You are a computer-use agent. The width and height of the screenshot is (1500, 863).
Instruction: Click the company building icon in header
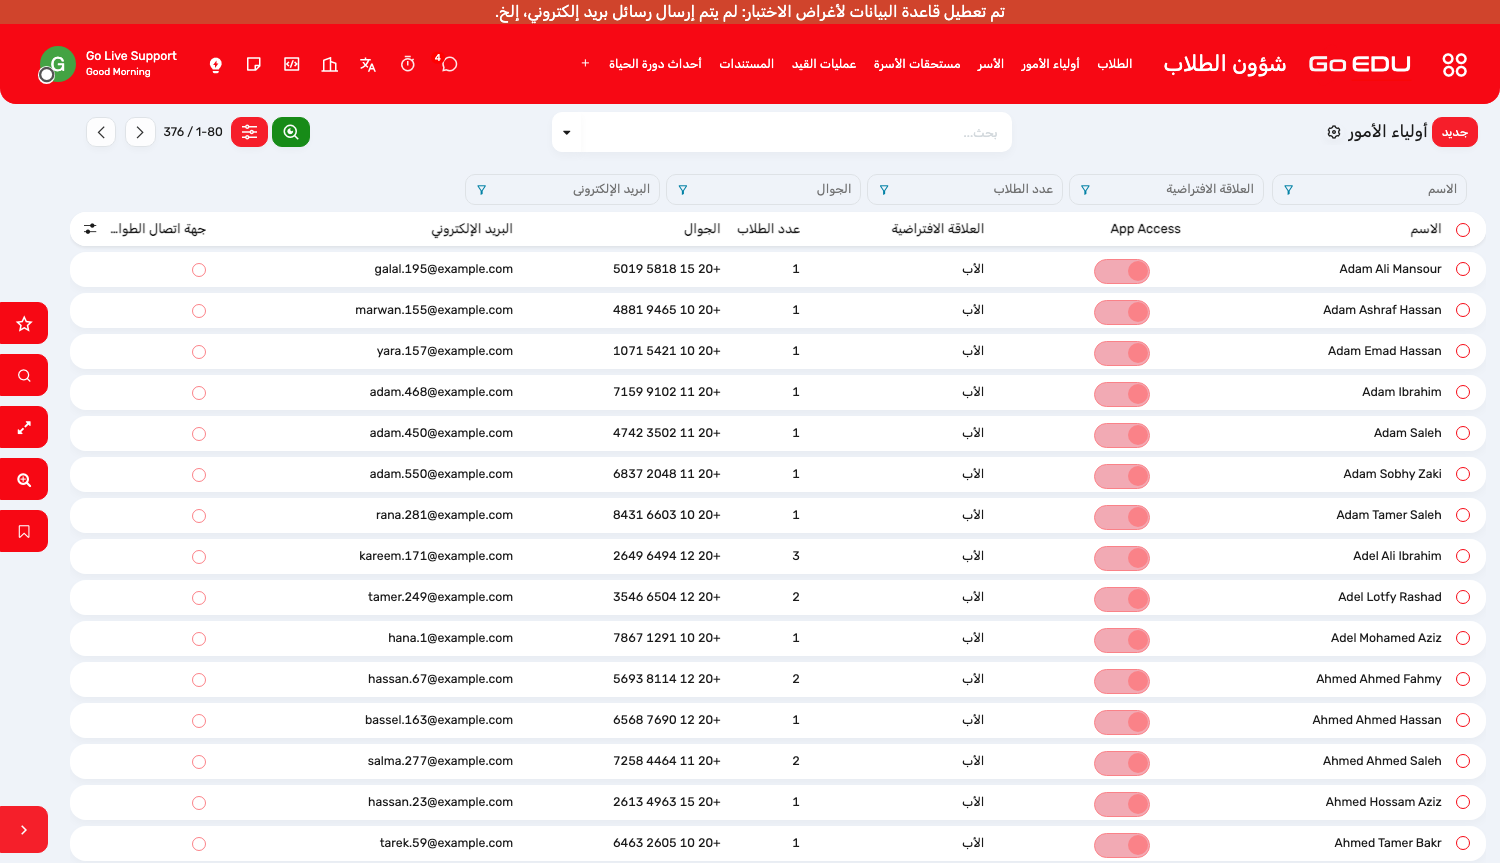(x=330, y=65)
